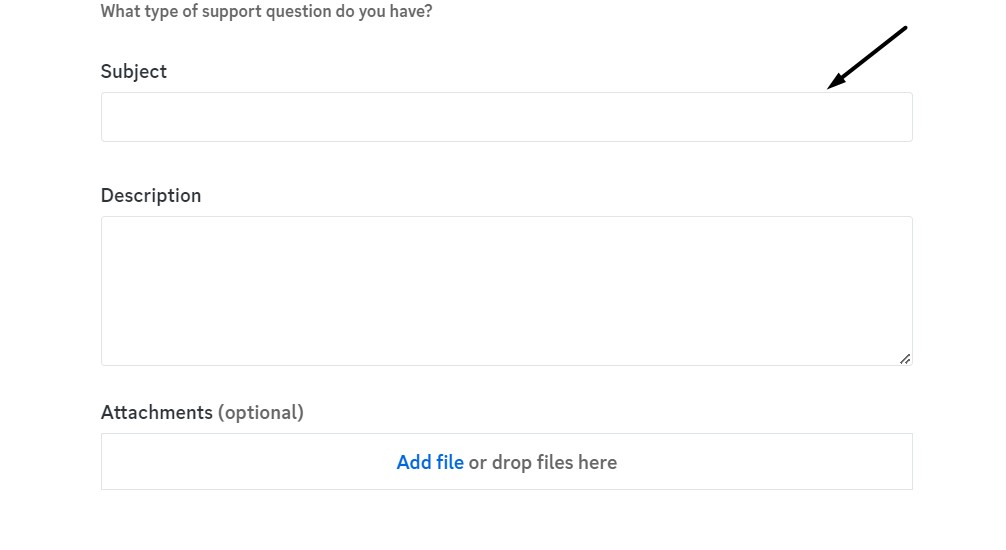Screen dimensions: 1006x550
Task: Click the "What type of support question" text
Action: coord(266,13)
